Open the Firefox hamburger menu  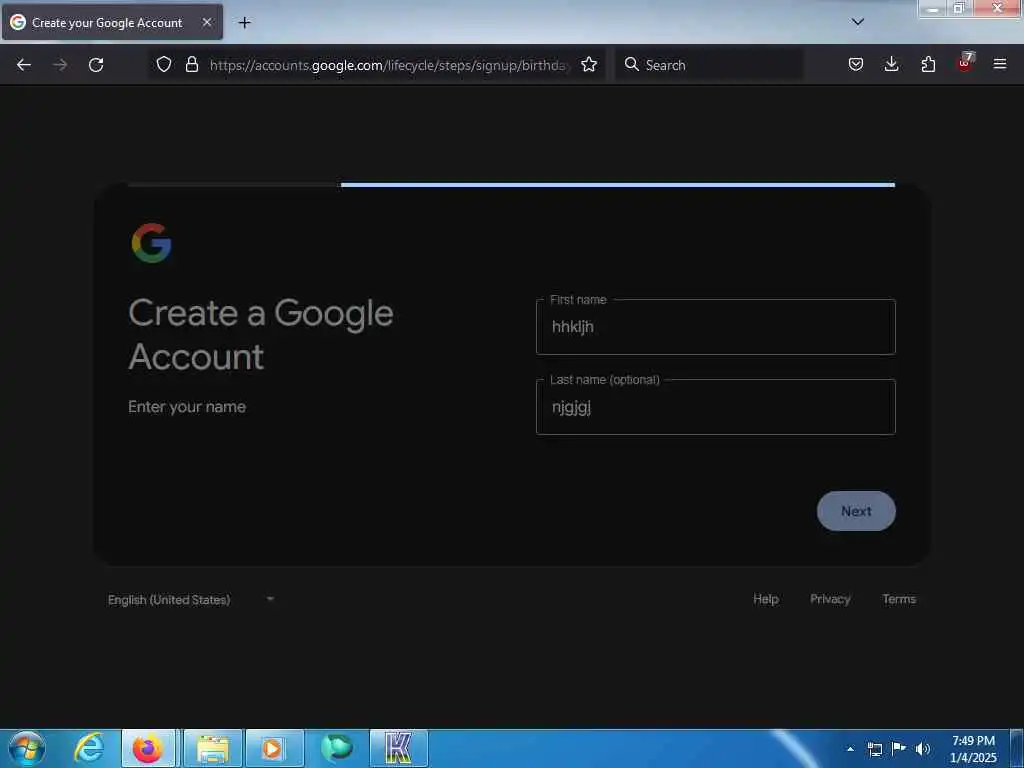click(x=1000, y=65)
